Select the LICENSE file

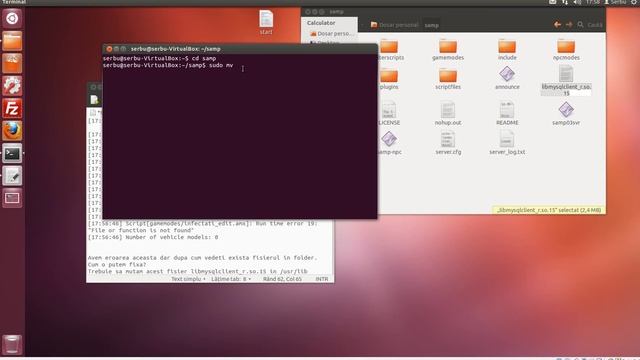point(389,114)
